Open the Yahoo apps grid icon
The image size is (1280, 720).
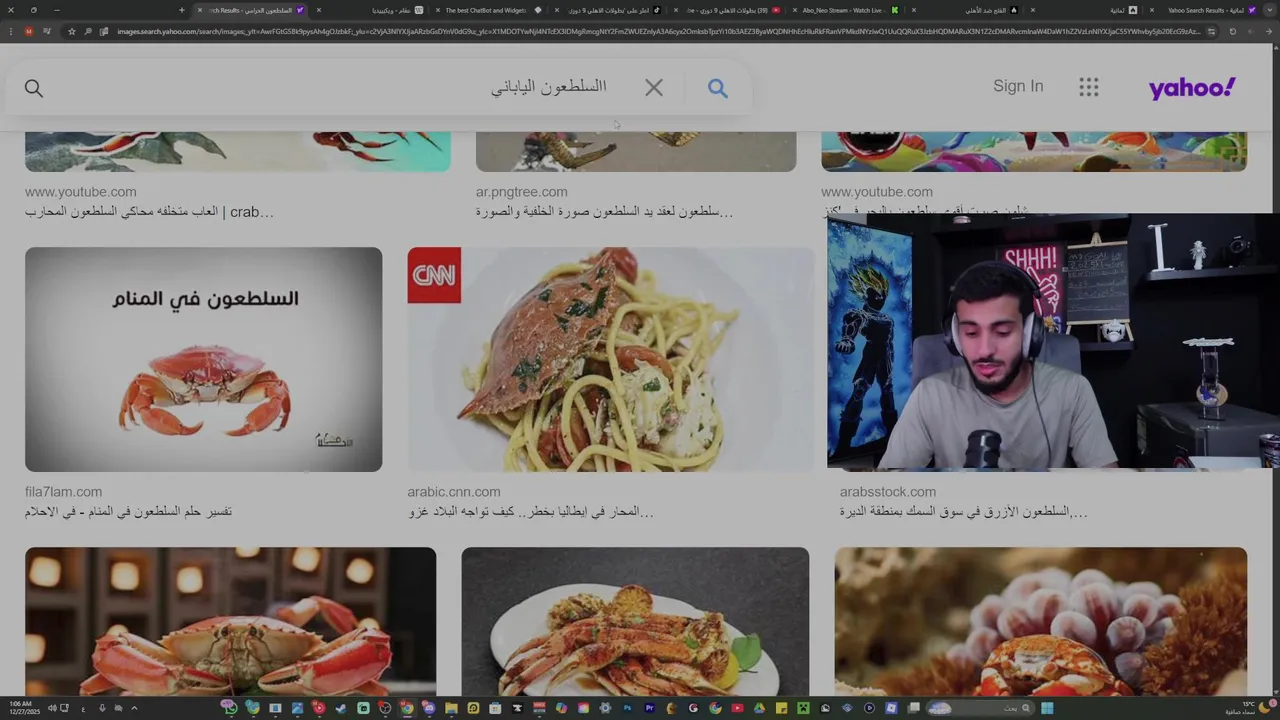(x=1089, y=87)
